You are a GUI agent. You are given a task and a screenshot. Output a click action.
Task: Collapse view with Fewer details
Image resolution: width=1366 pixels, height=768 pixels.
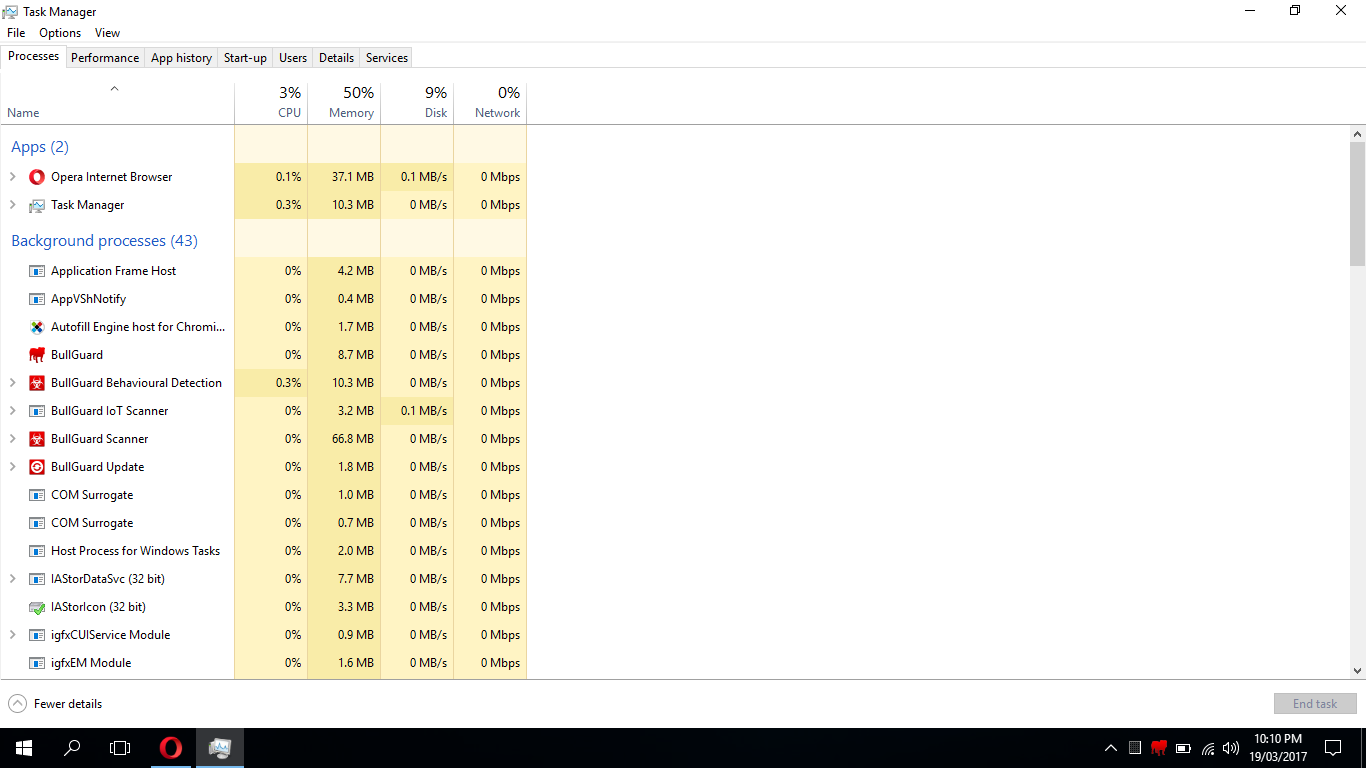pos(55,704)
